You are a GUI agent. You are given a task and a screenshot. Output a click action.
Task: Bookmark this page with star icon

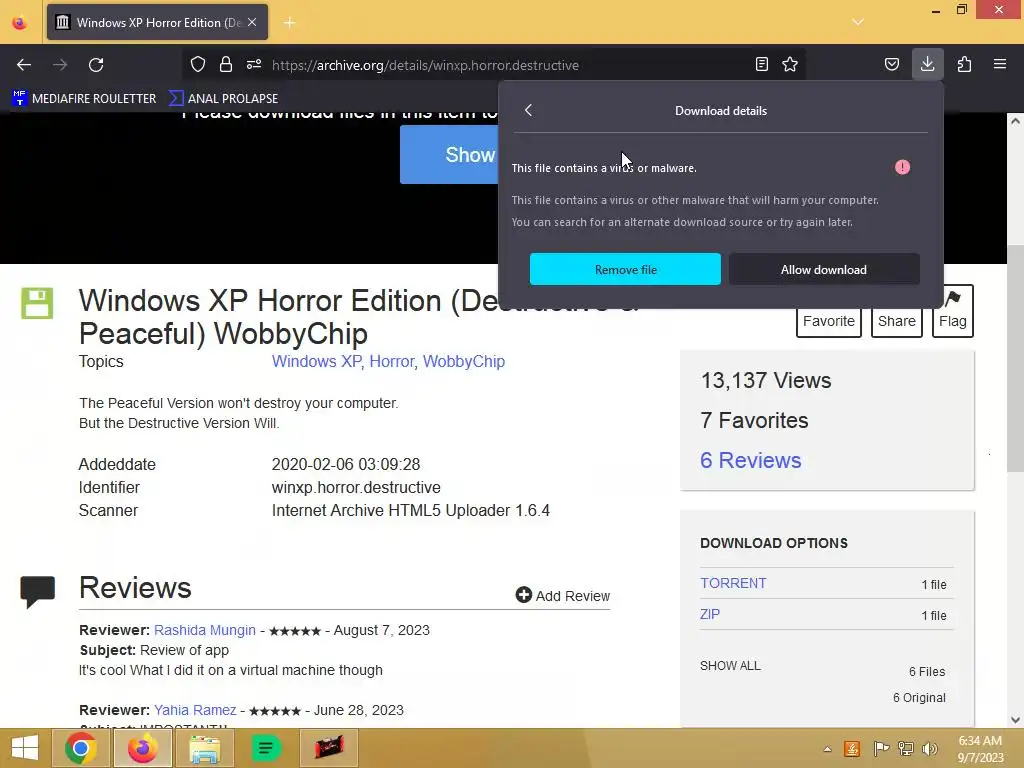[x=790, y=64]
